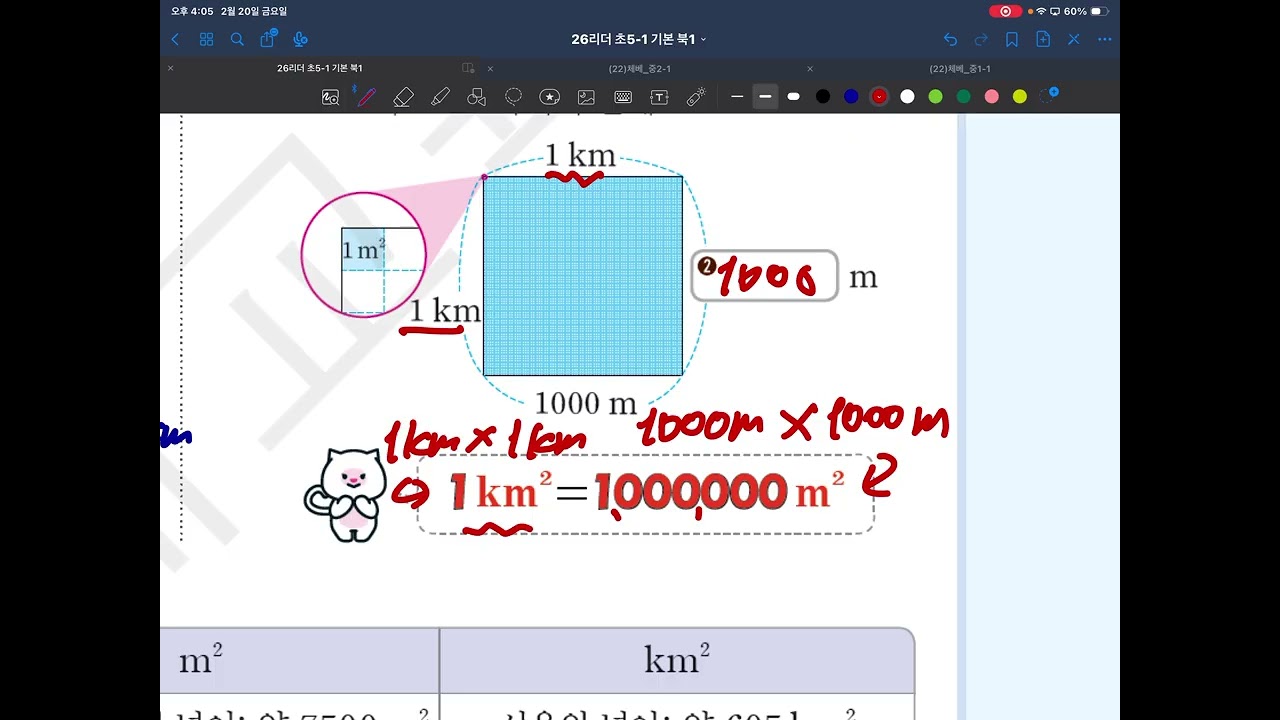Select the Text box tool

click(x=659, y=97)
